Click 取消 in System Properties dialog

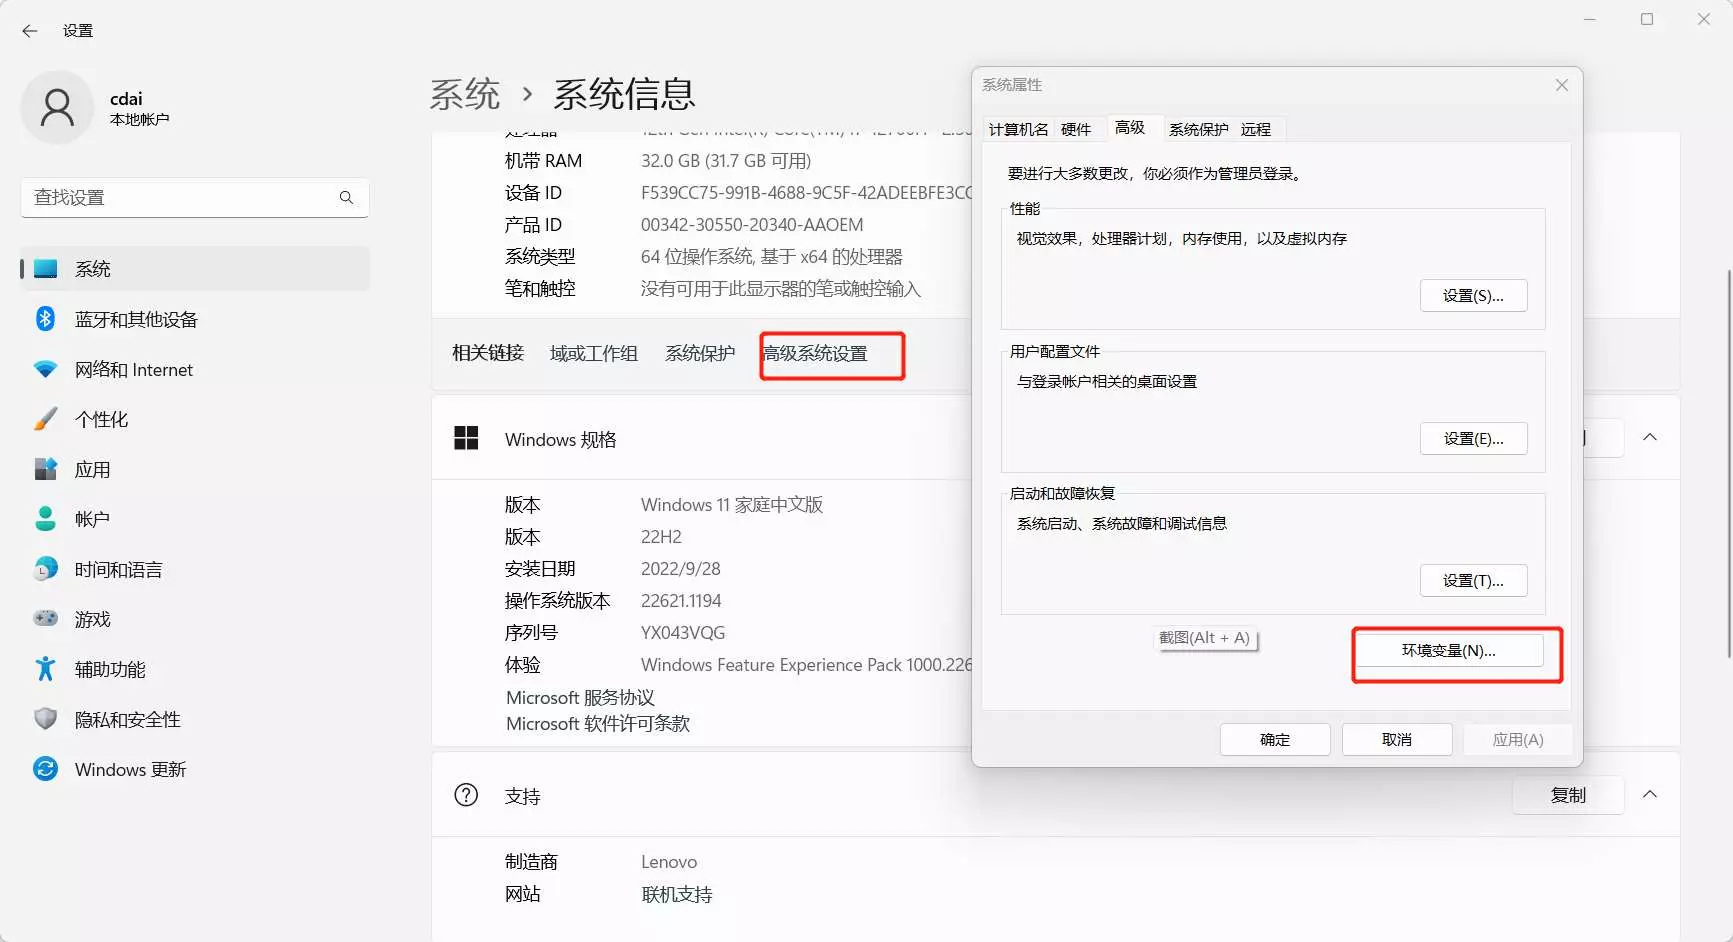point(1397,739)
